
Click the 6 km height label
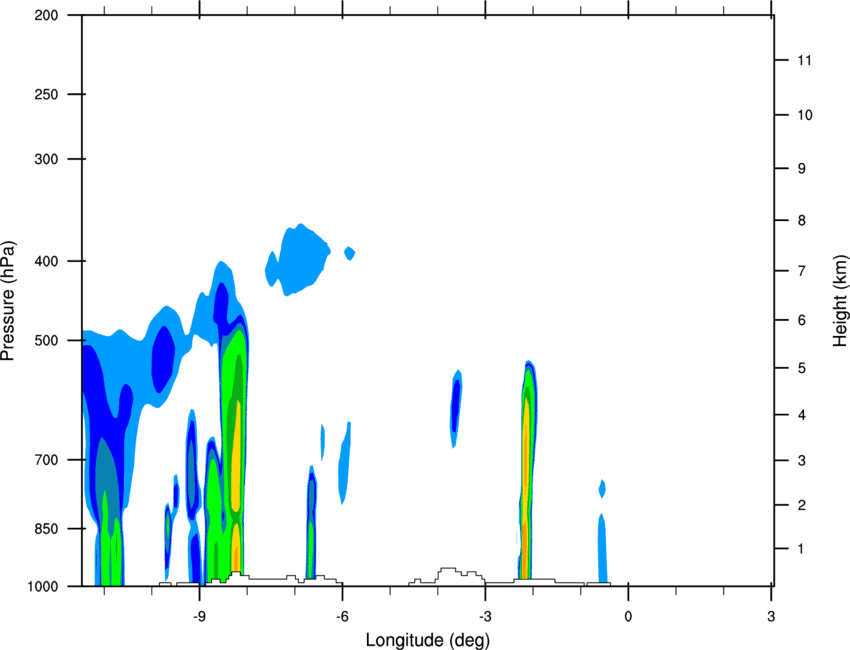point(802,320)
